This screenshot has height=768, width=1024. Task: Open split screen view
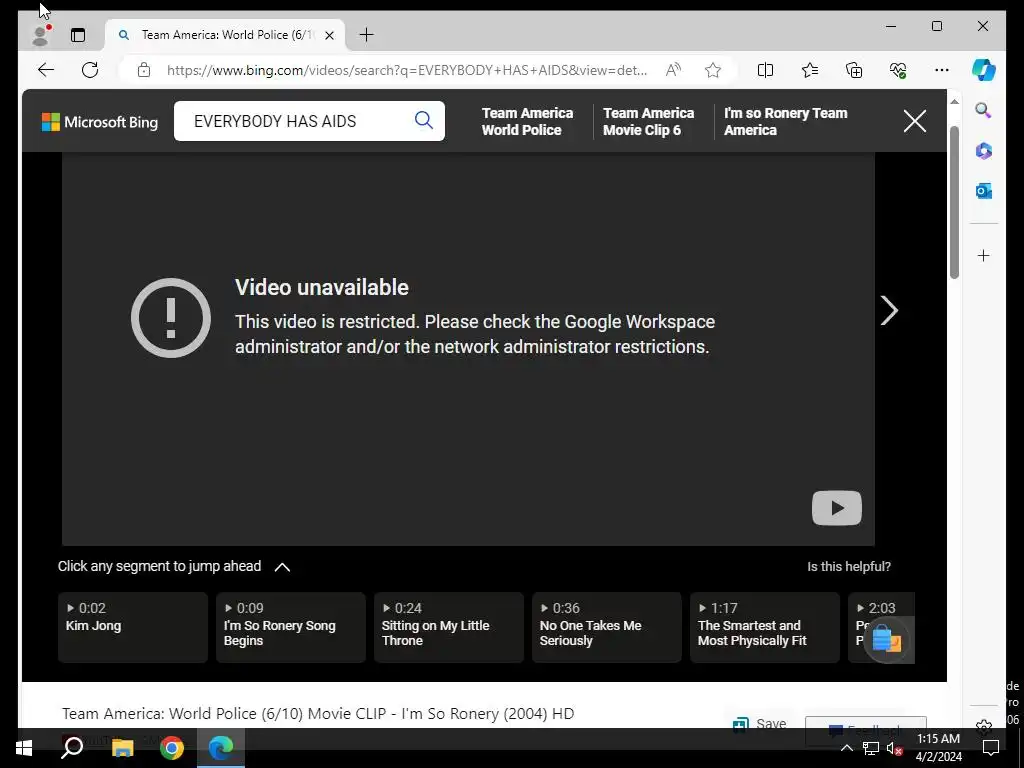click(765, 70)
